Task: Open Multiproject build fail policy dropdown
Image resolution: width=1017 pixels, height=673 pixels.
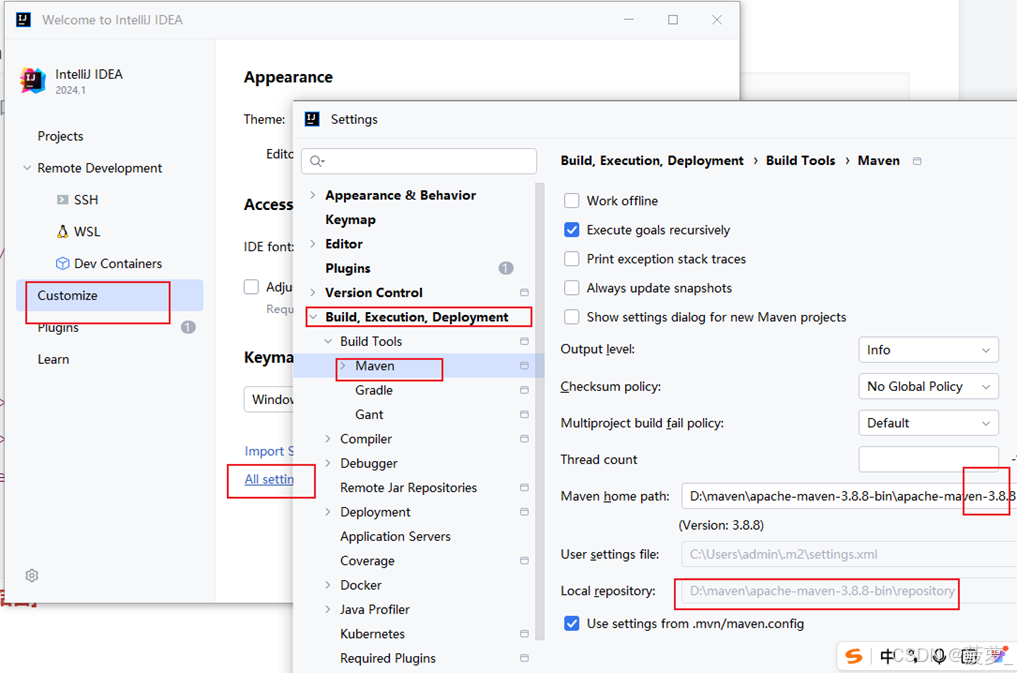Action: coord(928,423)
